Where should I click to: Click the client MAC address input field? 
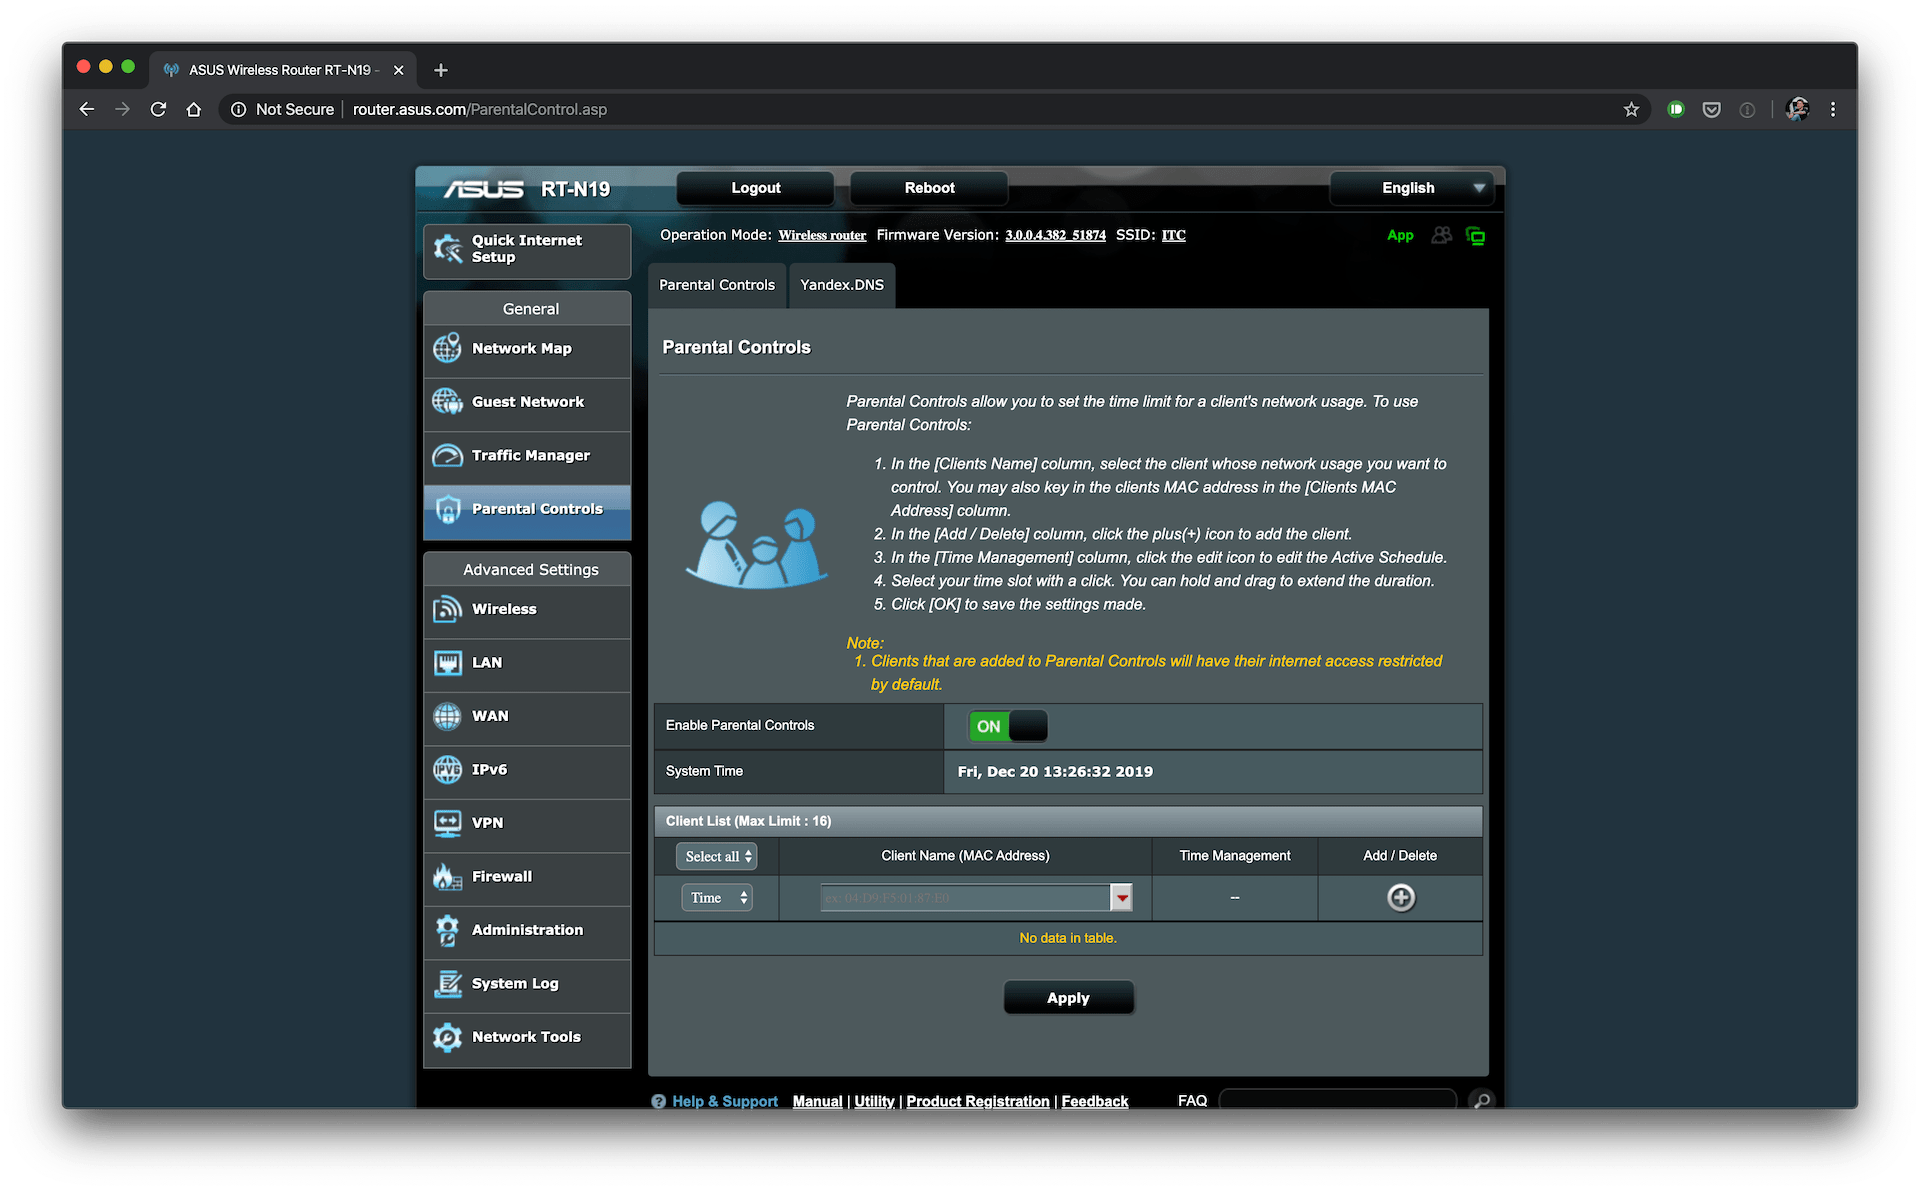click(965, 898)
